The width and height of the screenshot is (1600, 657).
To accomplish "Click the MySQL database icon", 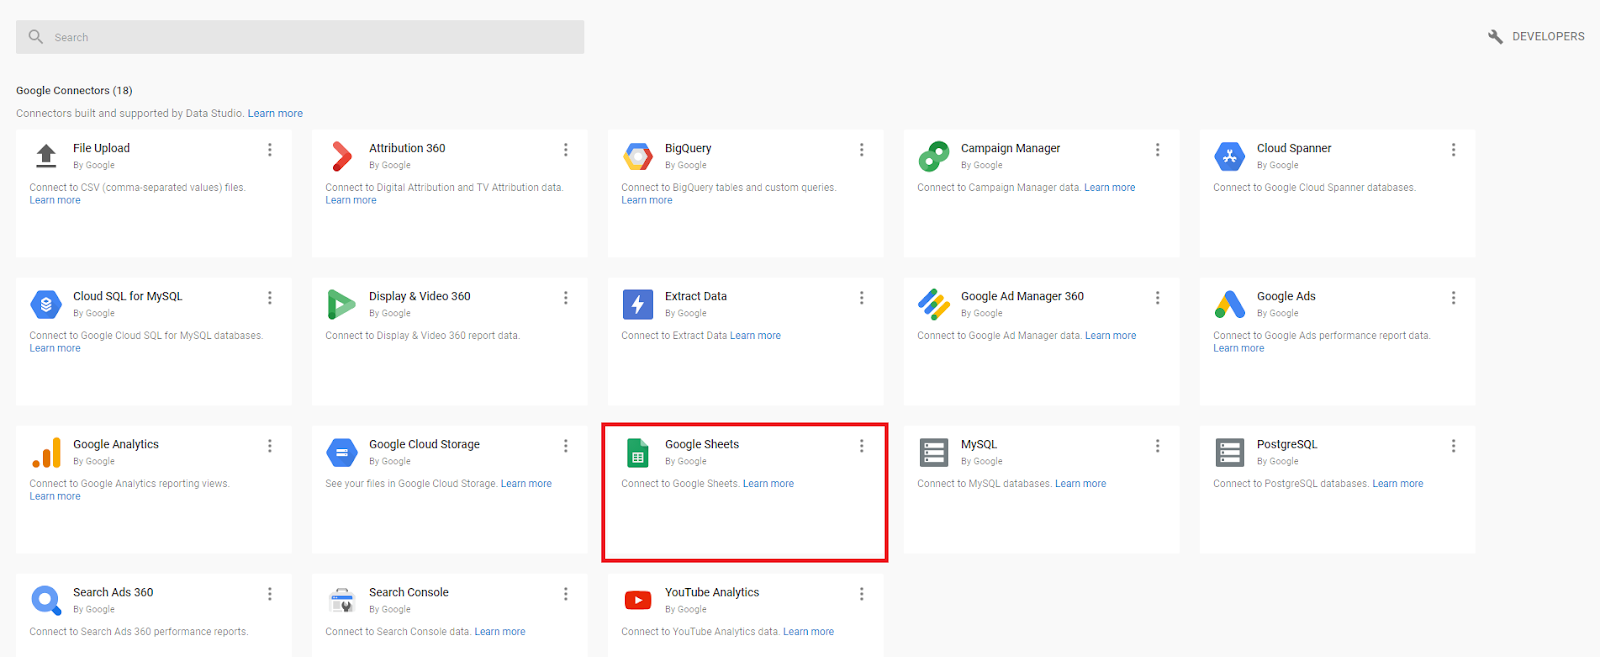I will 934,452.
